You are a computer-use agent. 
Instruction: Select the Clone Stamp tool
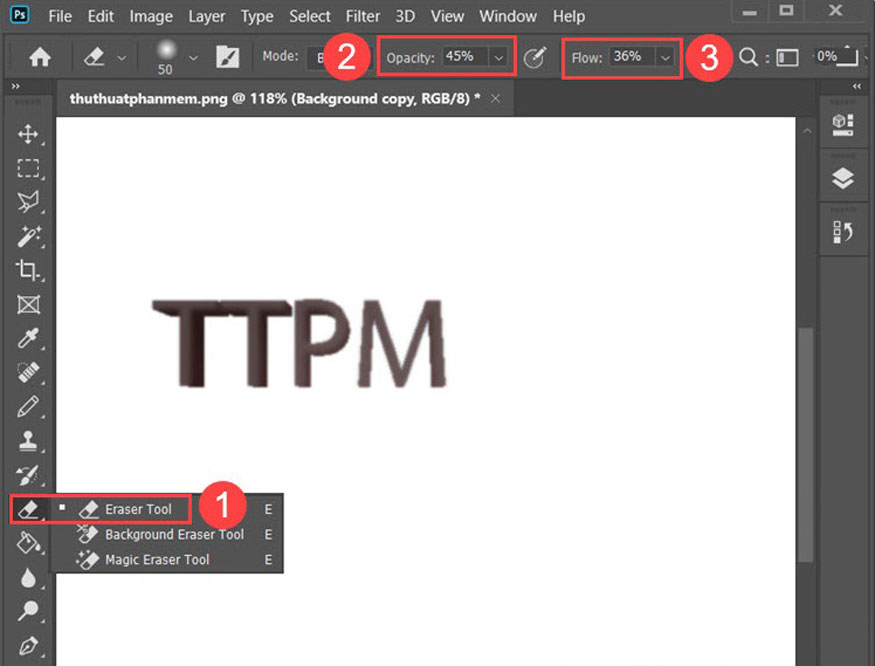pyautogui.click(x=28, y=440)
